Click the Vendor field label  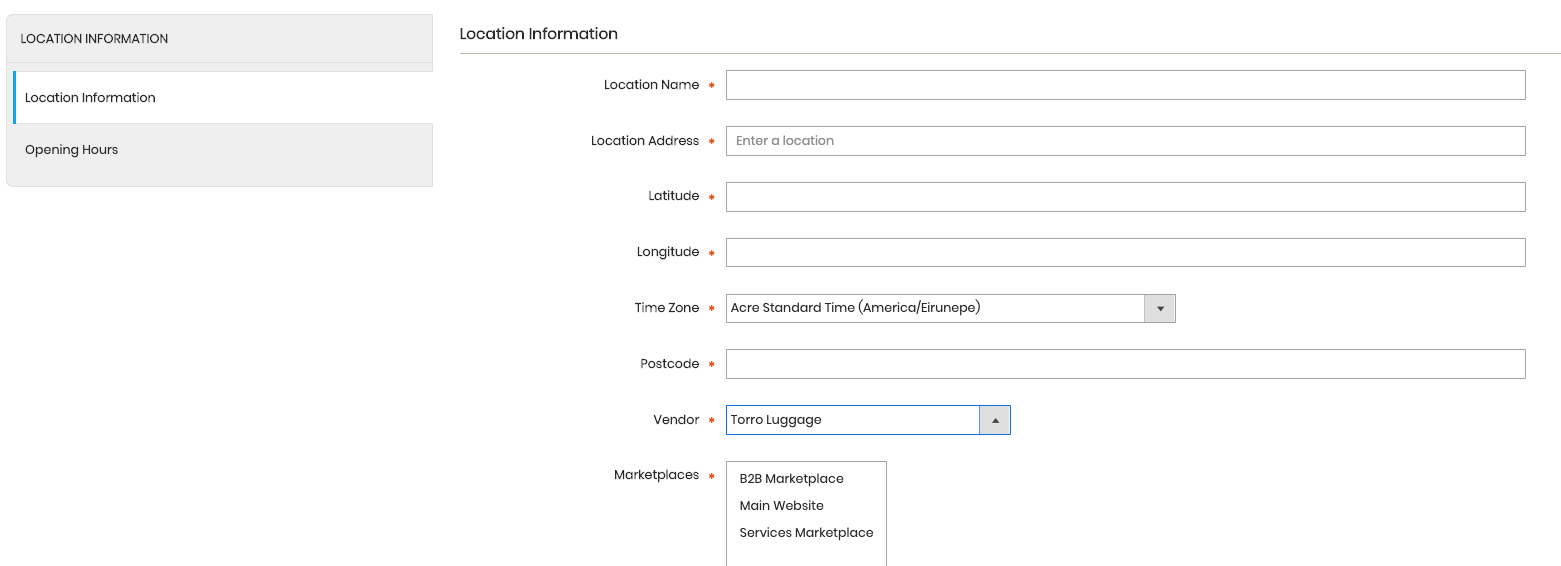[676, 420]
